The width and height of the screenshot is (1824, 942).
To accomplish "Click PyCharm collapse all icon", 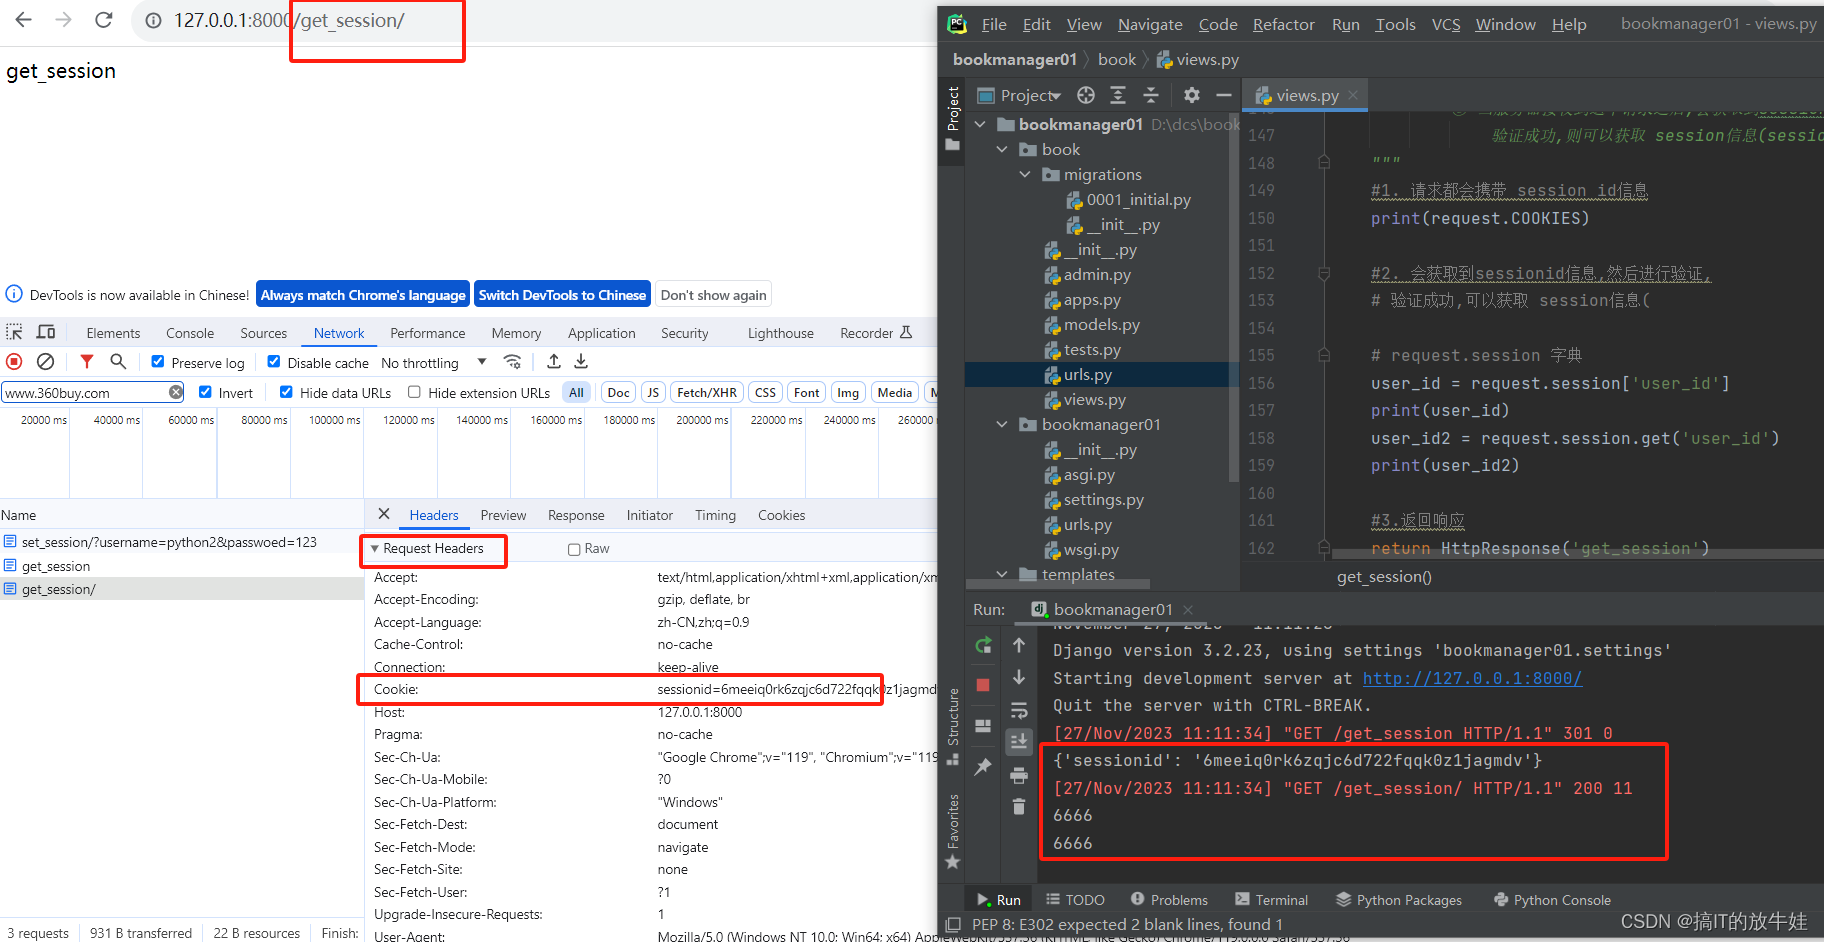I will [x=1151, y=95].
